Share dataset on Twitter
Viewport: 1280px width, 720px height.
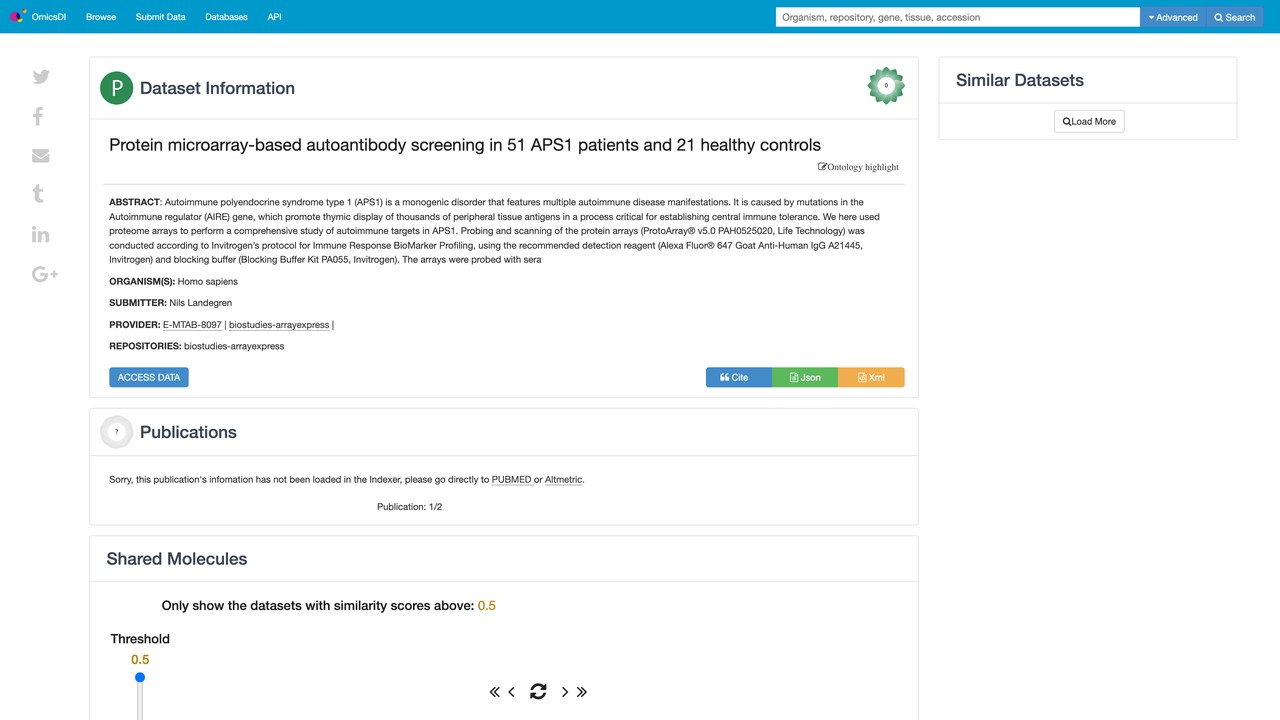[41, 77]
